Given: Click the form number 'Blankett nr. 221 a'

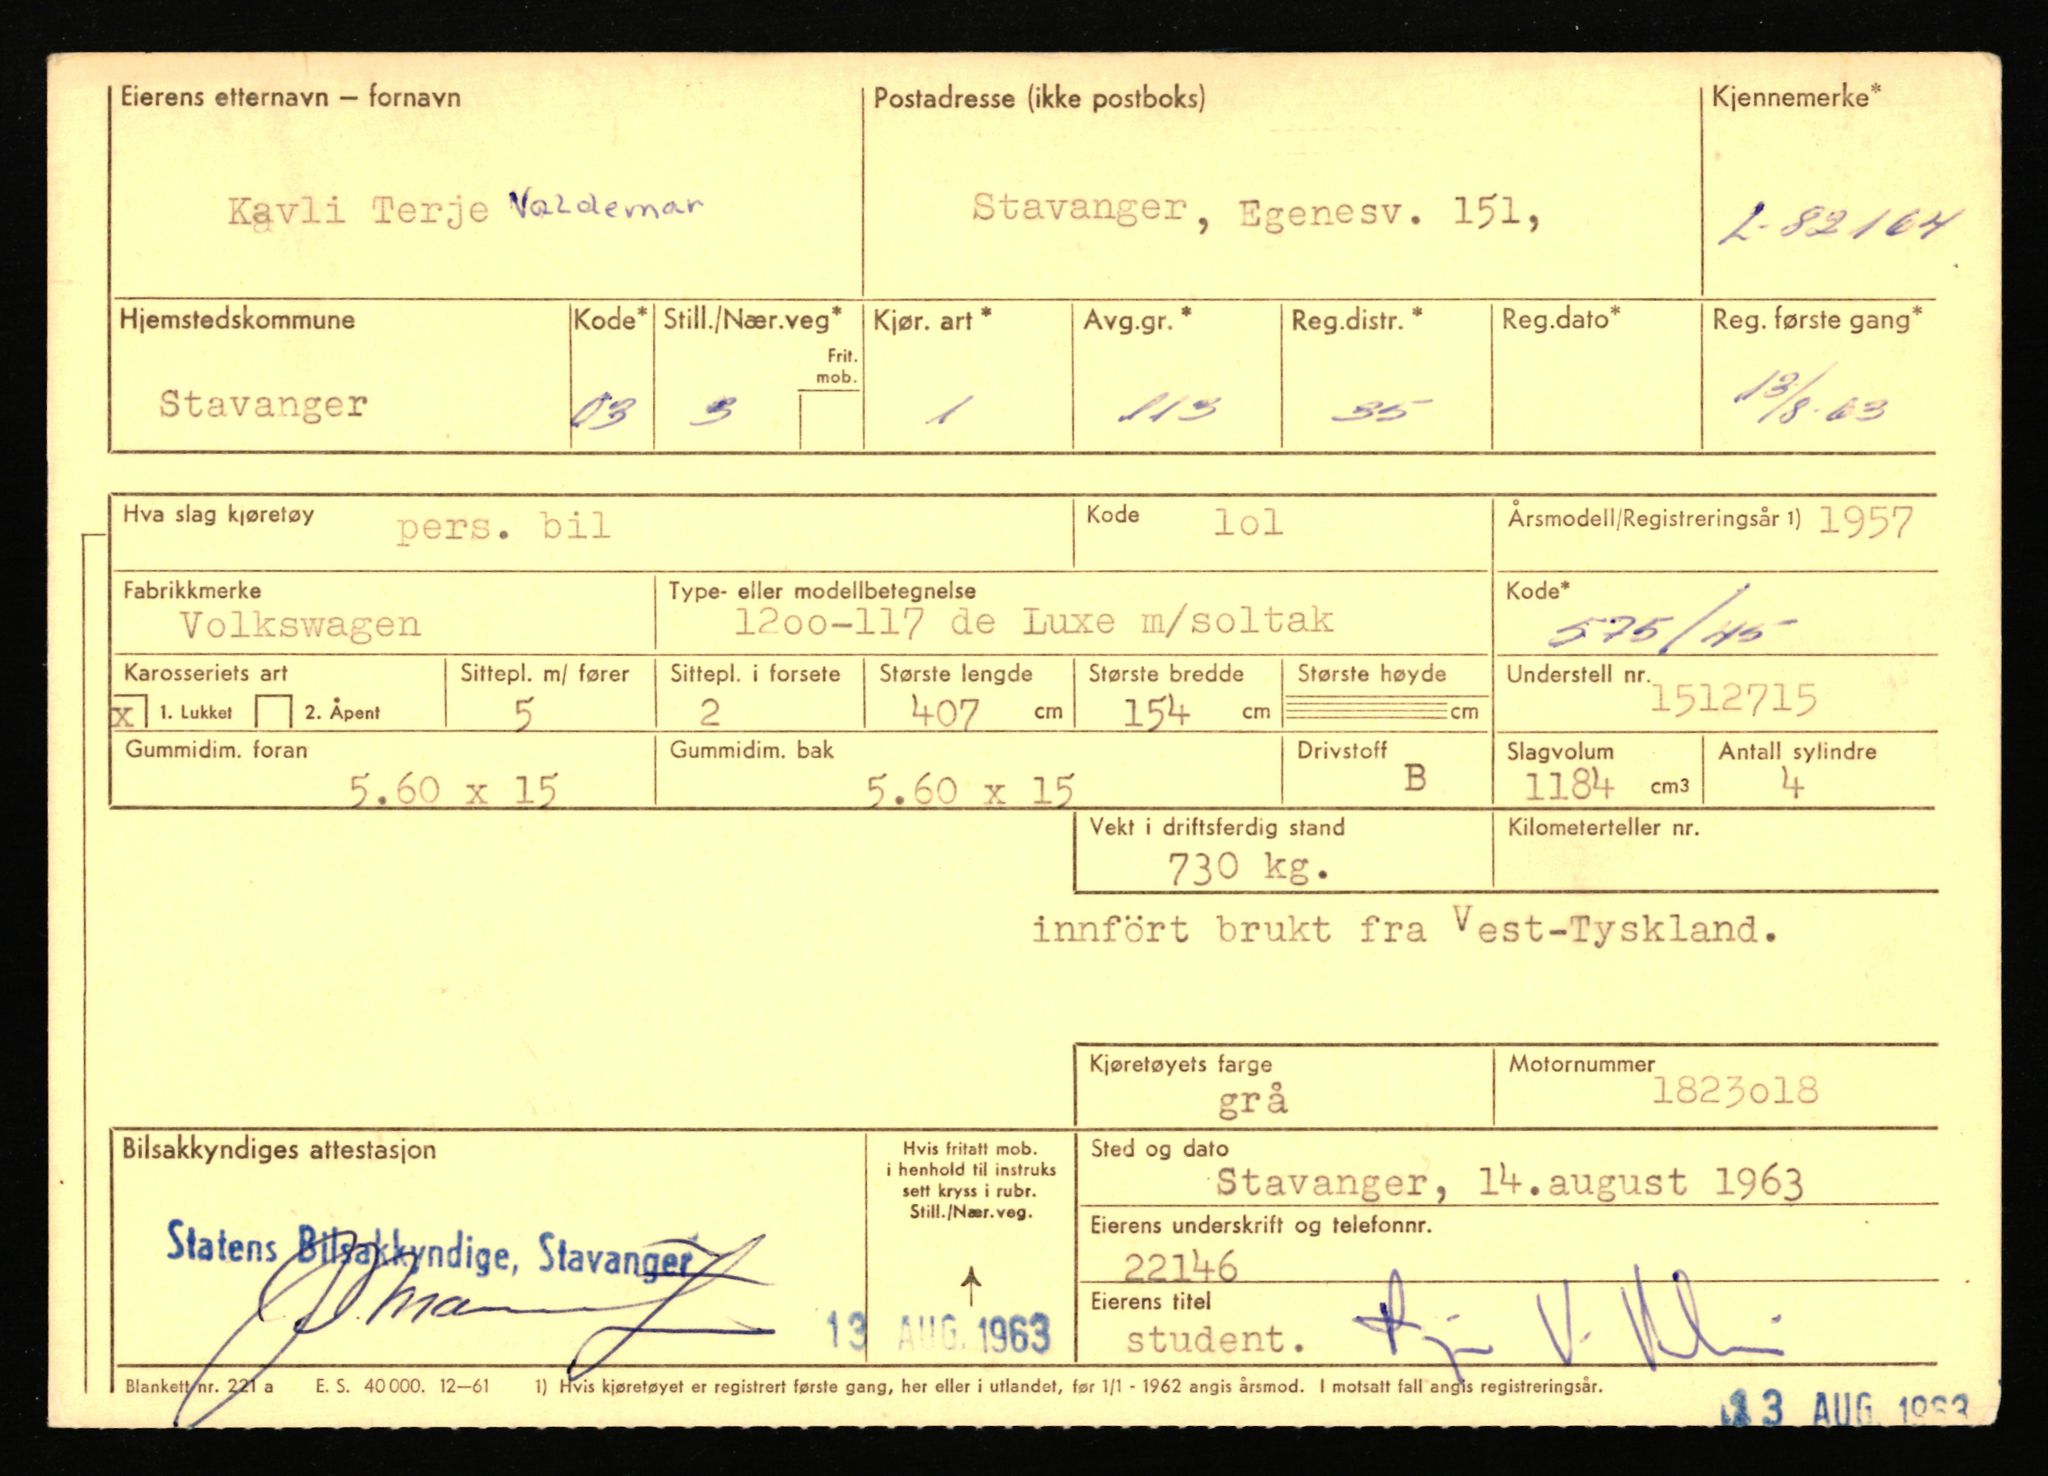Looking at the screenshot, I should tap(200, 1387).
